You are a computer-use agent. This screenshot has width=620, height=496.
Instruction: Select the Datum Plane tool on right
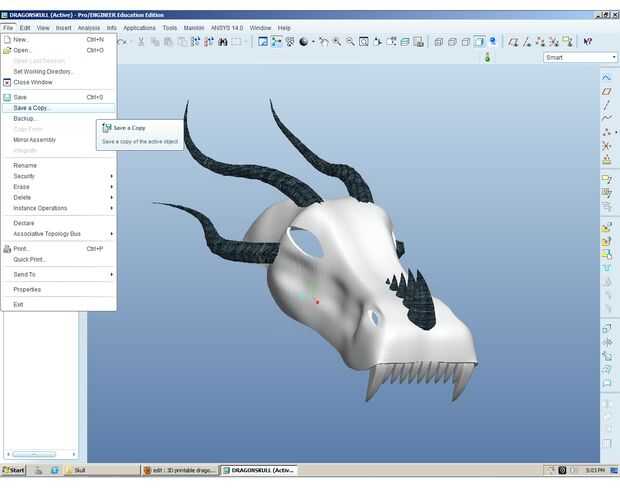pyautogui.click(x=607, y=92)
